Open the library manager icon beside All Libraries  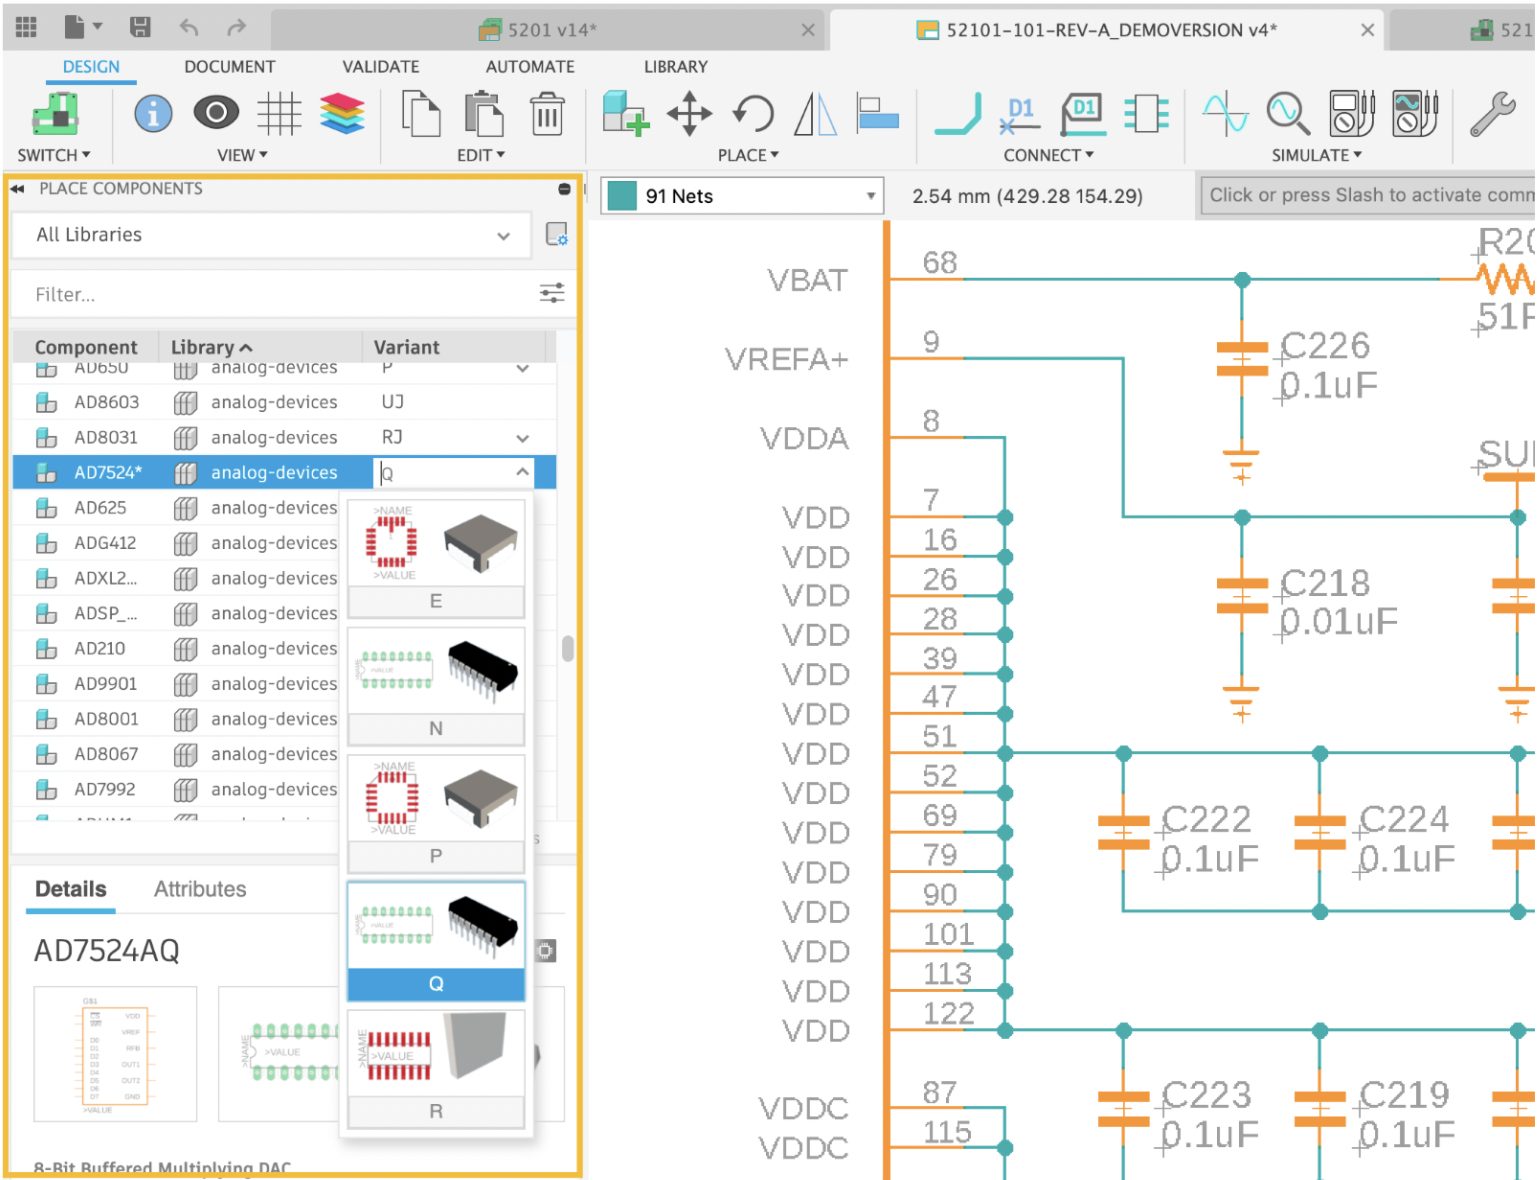pos(556,235)
